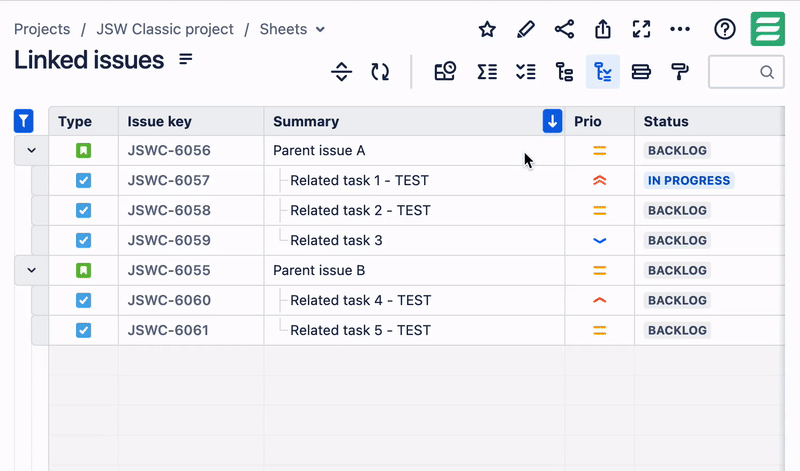Open the more options ellipsis menu
800x471 pixels.
click(x=680, y=29)
